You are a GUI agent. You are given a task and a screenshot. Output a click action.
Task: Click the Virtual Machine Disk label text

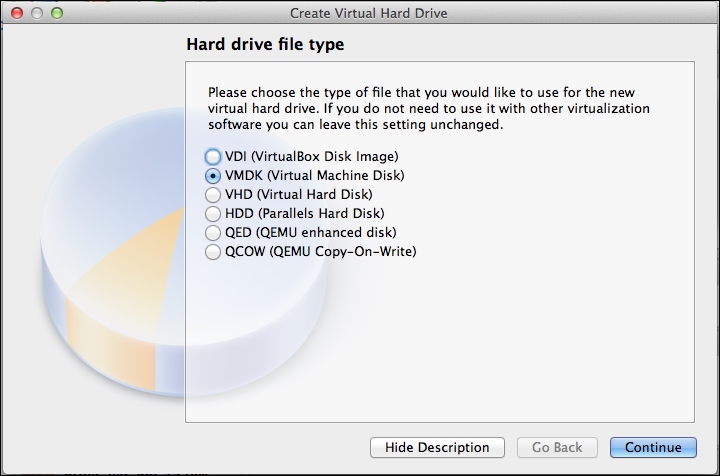(336, 176)
